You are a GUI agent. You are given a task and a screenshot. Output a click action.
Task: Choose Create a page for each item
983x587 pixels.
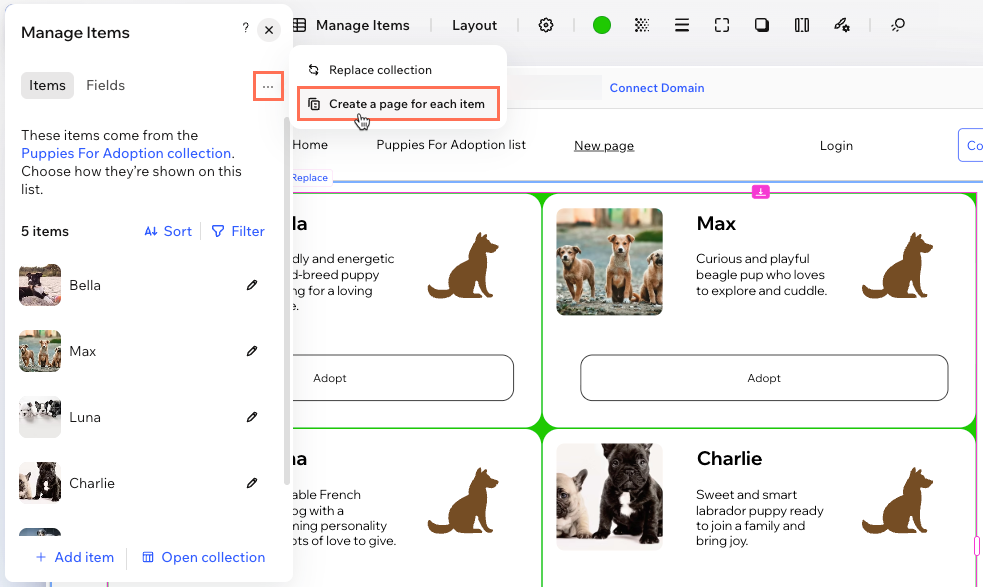tap(398, 104)
